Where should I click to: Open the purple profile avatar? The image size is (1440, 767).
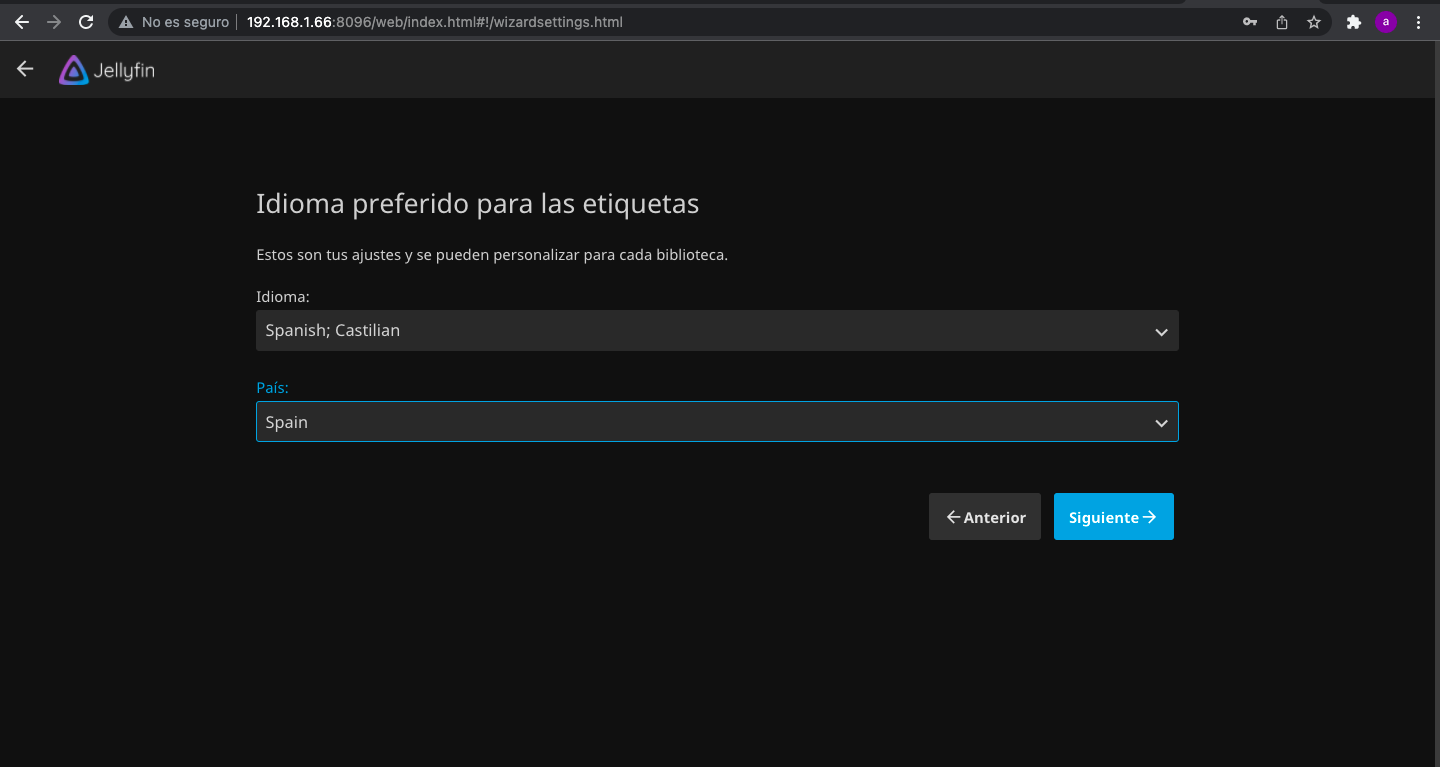[1385, 22]
